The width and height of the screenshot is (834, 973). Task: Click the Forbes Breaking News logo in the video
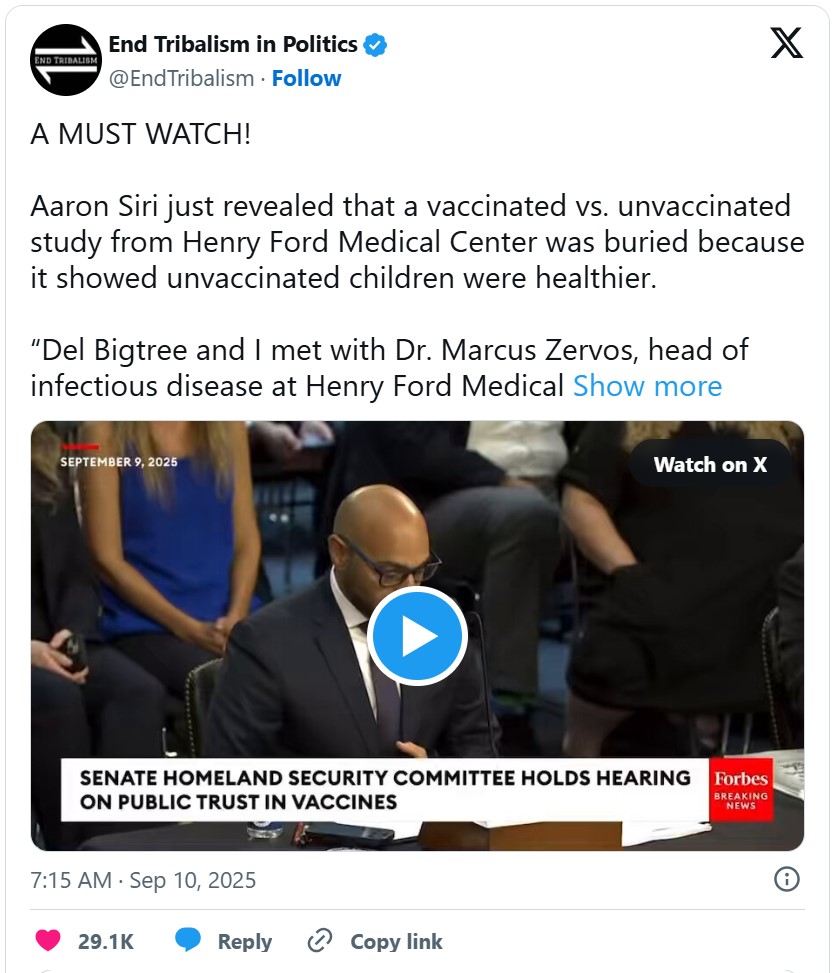click(x=740, y=787)
